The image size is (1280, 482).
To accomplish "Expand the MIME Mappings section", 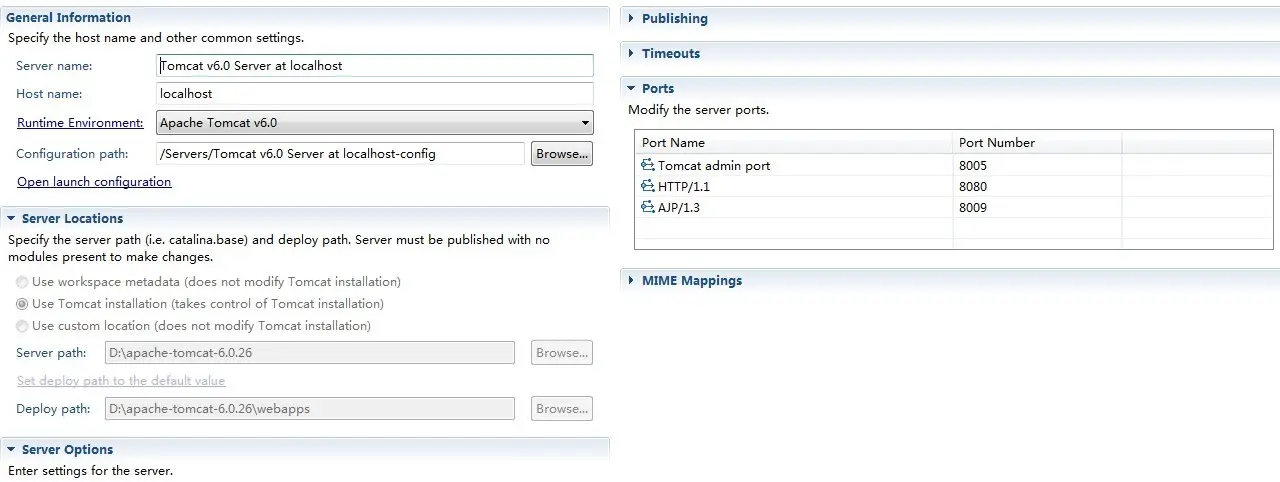I will (x=631, y=281).
